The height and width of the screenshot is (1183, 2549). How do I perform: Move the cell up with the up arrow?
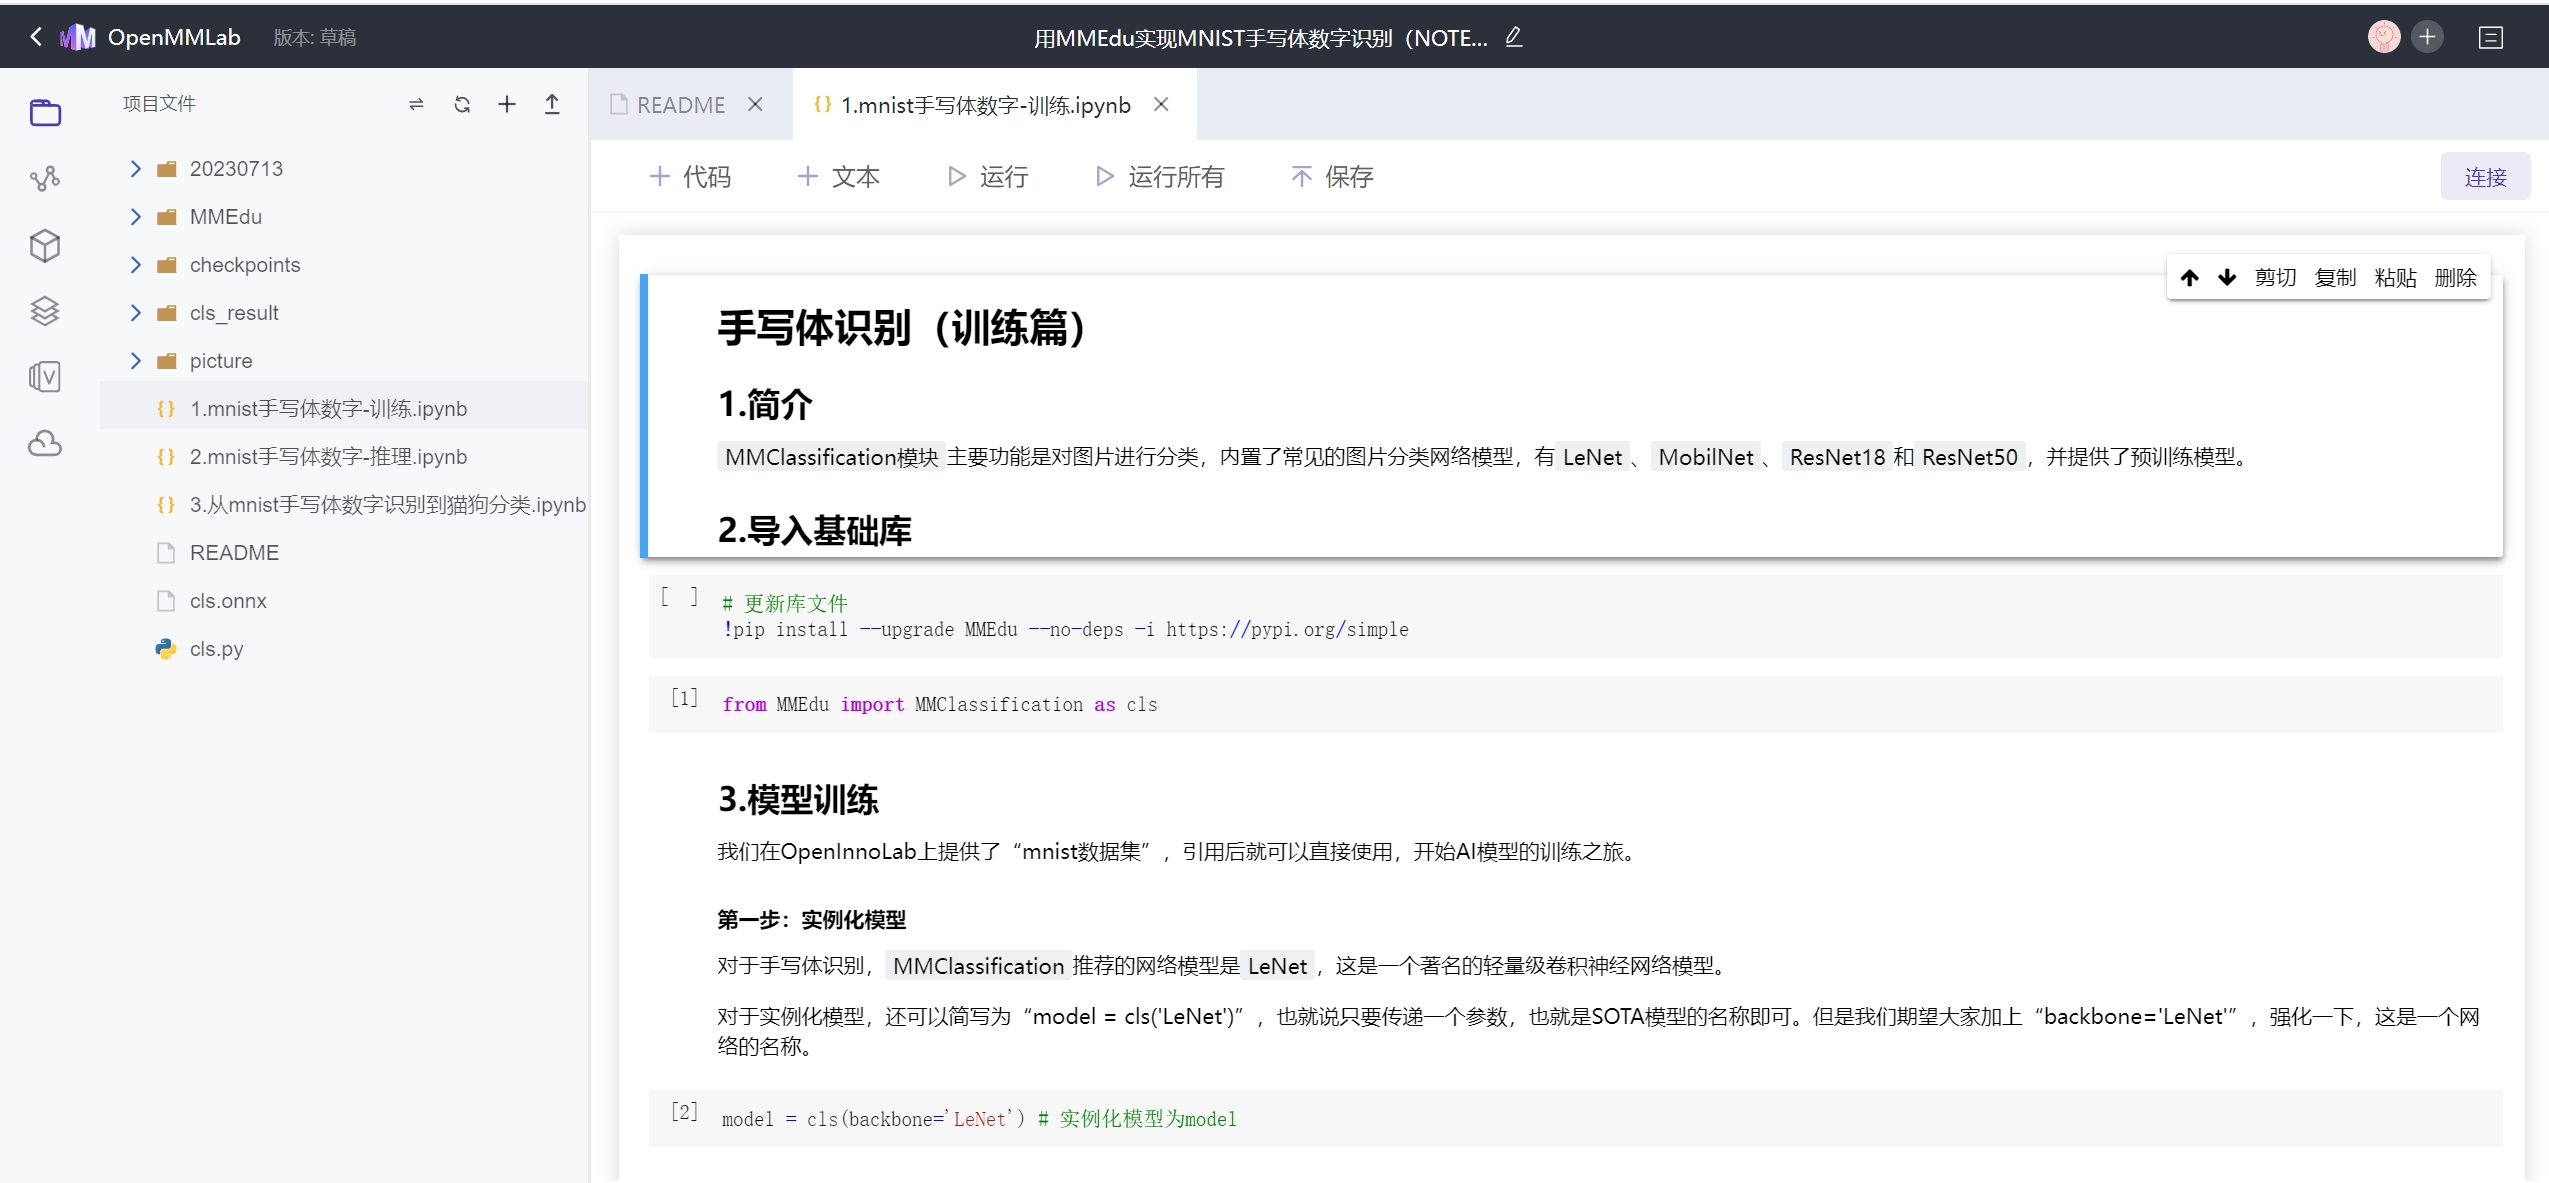click(2190, 278)
